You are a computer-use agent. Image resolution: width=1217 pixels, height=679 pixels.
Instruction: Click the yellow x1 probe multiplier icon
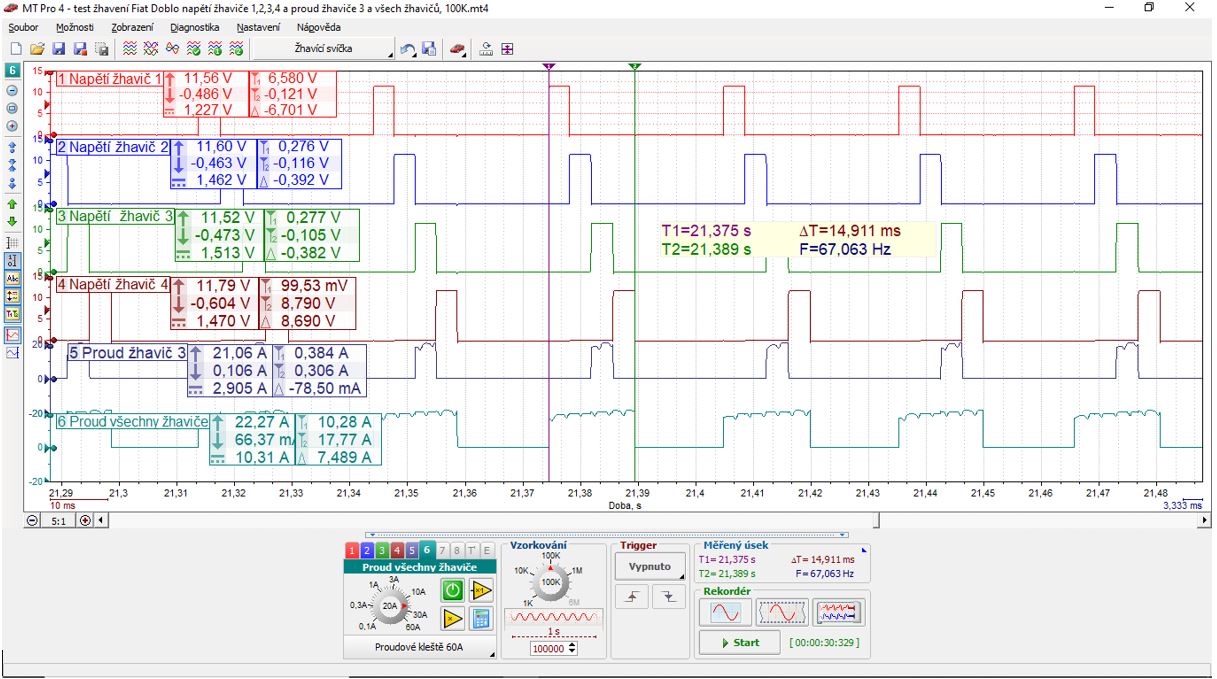point(480,590)
